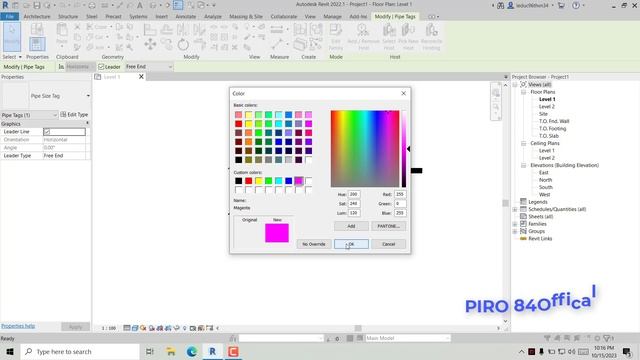Screen dimensions: 640x360
Task: Select the Move tool in Modify panel
Action: coord(150,44)
